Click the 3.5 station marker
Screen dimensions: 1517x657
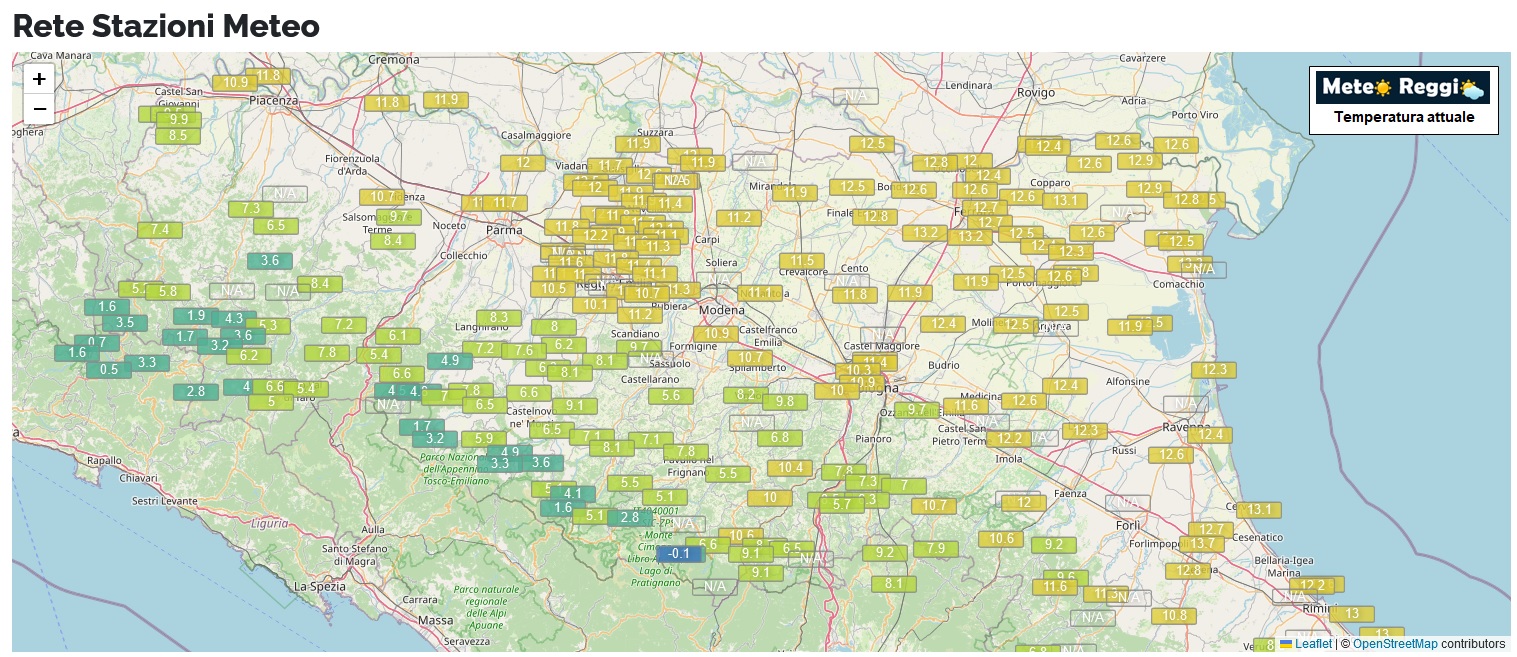tap(125, 323)
